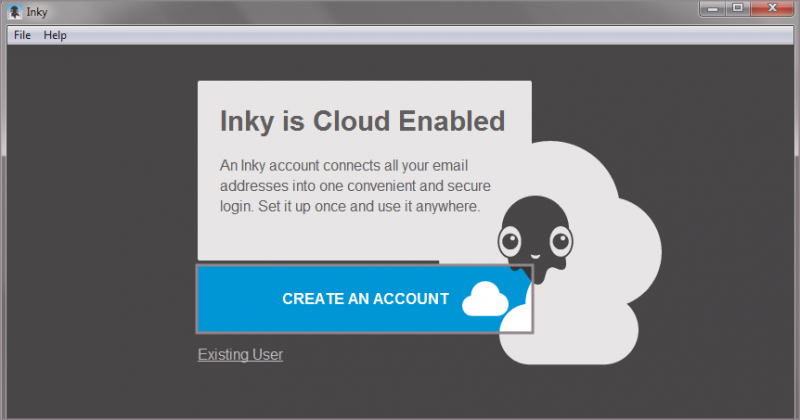Click the Inky title text in the title bar
The width and height of the screenshot is (800, 420).
37,12
